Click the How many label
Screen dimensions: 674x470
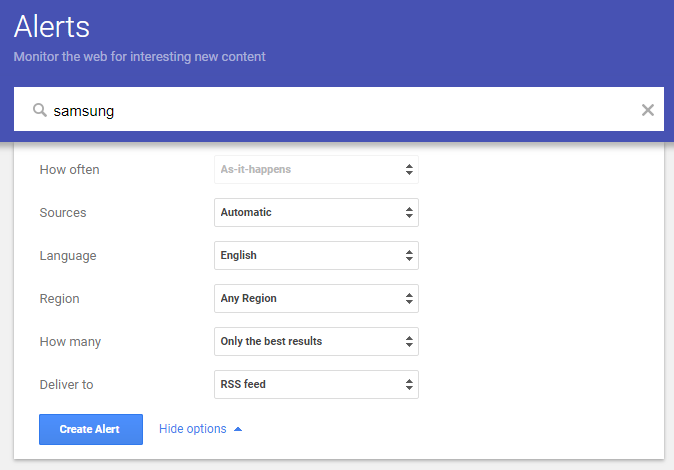[70, 342]
